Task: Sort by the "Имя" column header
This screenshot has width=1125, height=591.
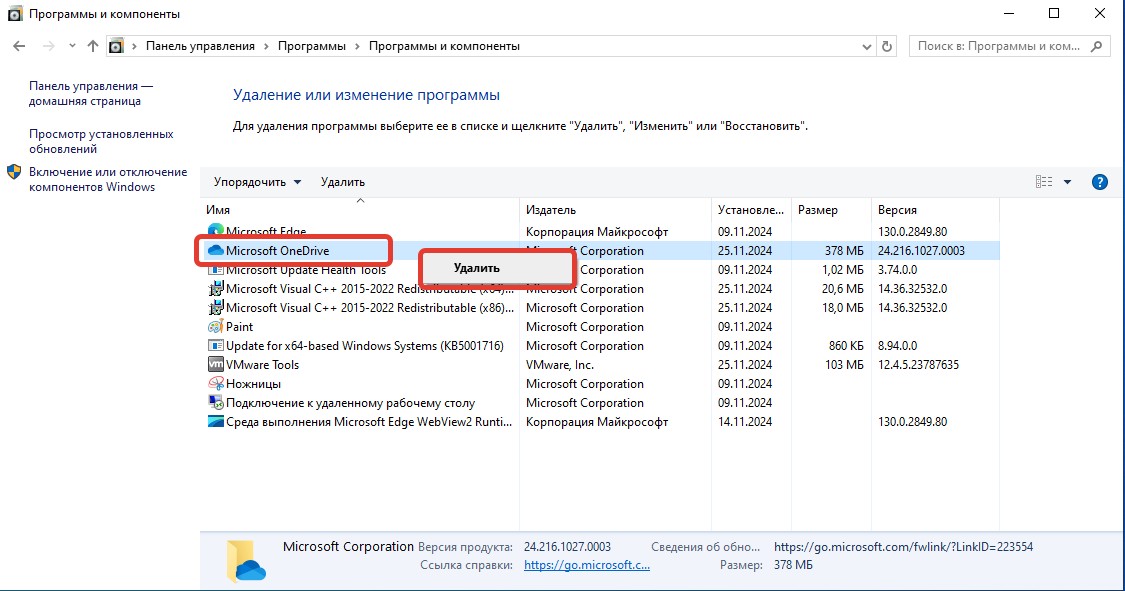Action: tap(359, 210)
